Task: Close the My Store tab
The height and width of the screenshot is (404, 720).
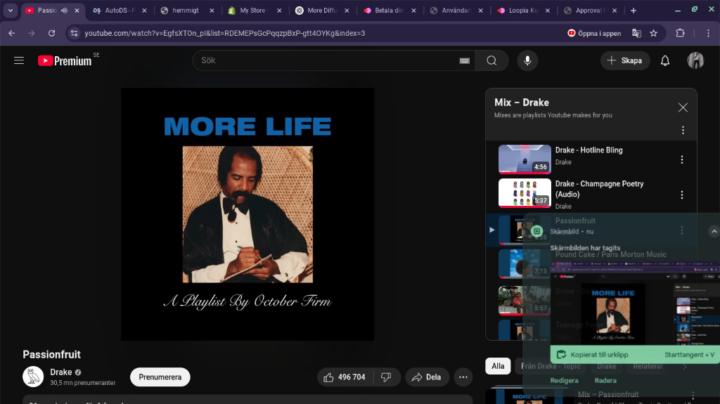Action: [279, 10]
